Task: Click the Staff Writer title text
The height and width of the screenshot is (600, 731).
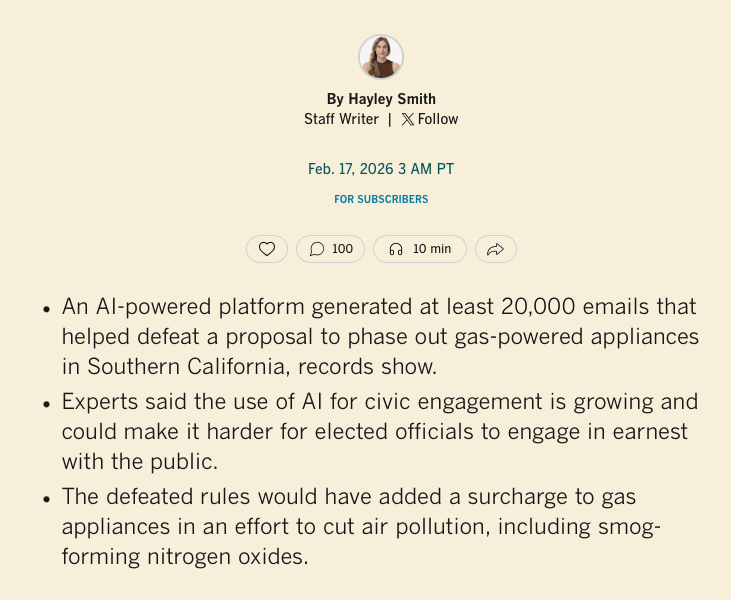Action: [341, 119]
